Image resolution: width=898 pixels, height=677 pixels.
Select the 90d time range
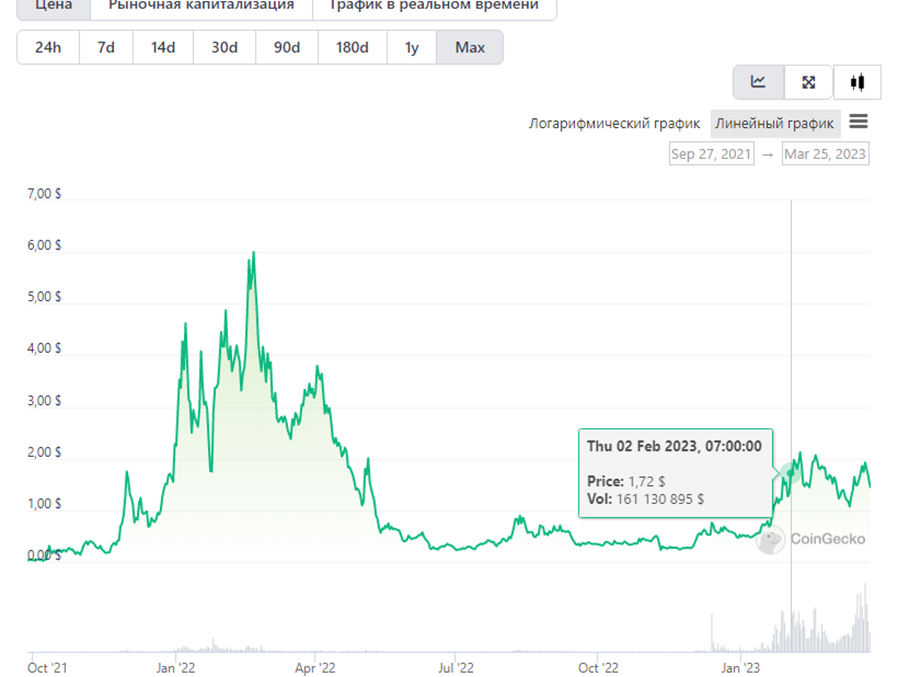(286, 48)
